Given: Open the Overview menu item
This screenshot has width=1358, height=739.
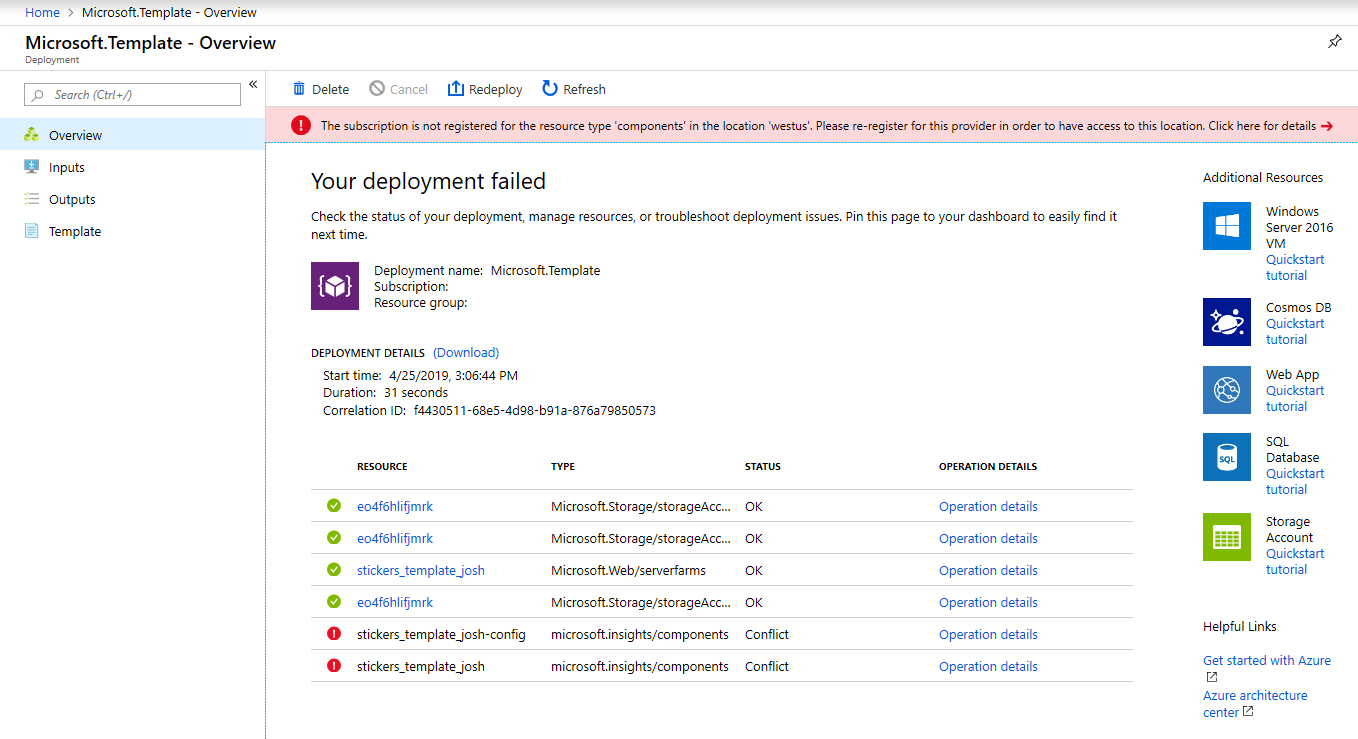Looking at the screenshot, I should pyautogui.click(x=132, y=135).
